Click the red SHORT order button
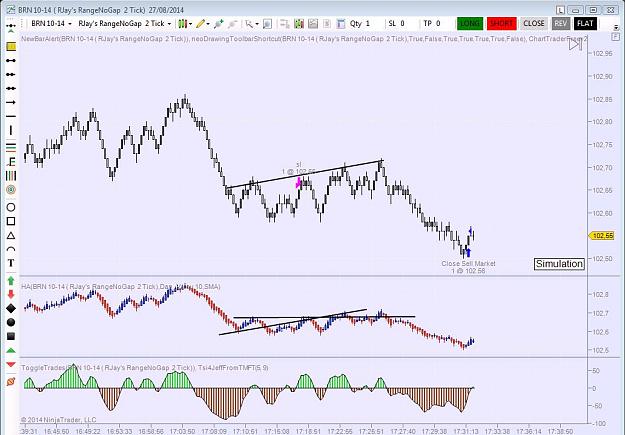Viewport: 625px width, 435px height. pos(501,24)
